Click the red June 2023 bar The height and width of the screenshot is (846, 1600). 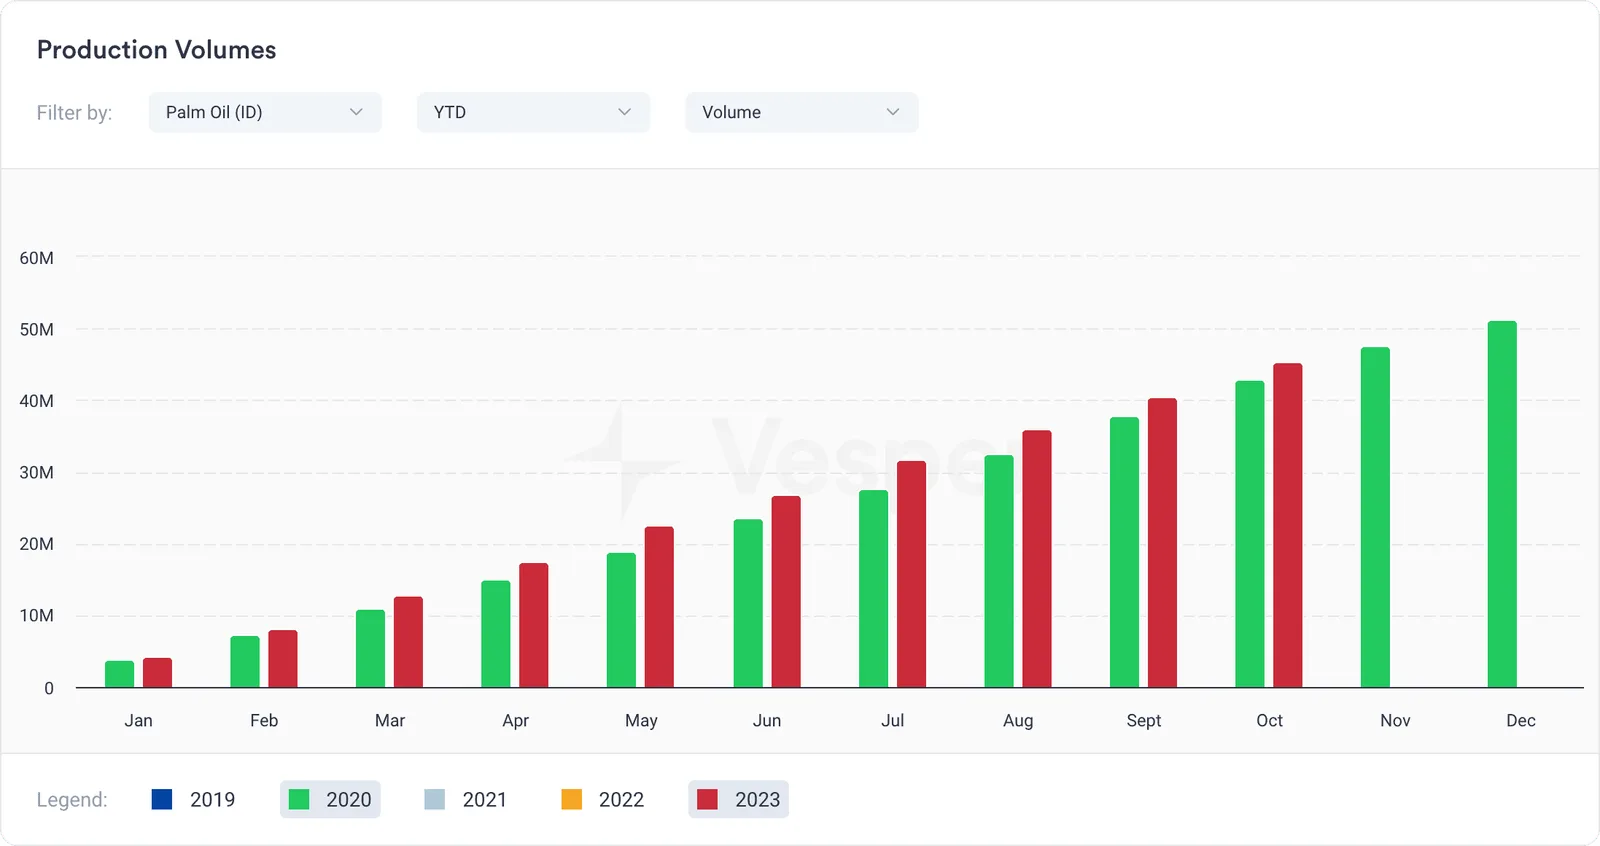pyautogui.click(x=786, y=592)
